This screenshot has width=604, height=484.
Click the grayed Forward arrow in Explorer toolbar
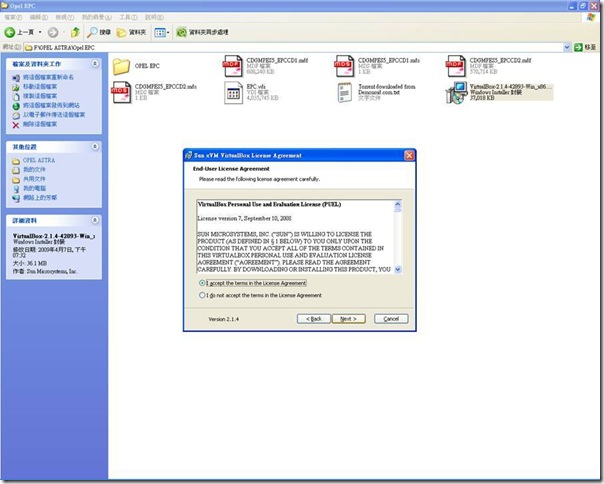(x=53, y=32)
